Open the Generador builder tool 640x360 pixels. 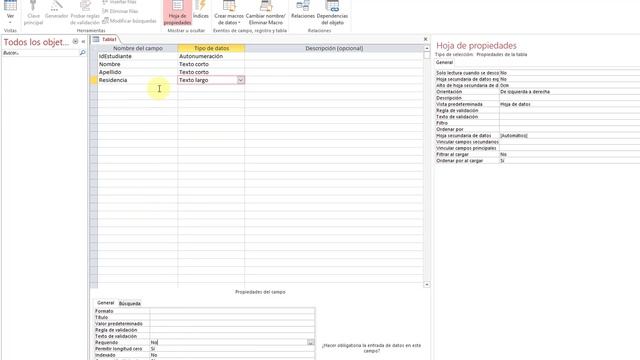click(56, 11)
